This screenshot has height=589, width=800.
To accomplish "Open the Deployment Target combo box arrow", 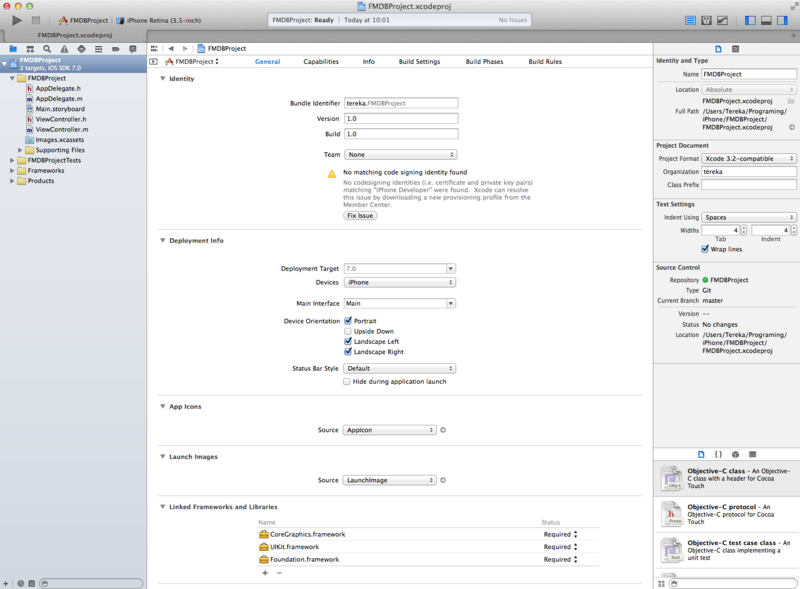I will coord(451,268).
